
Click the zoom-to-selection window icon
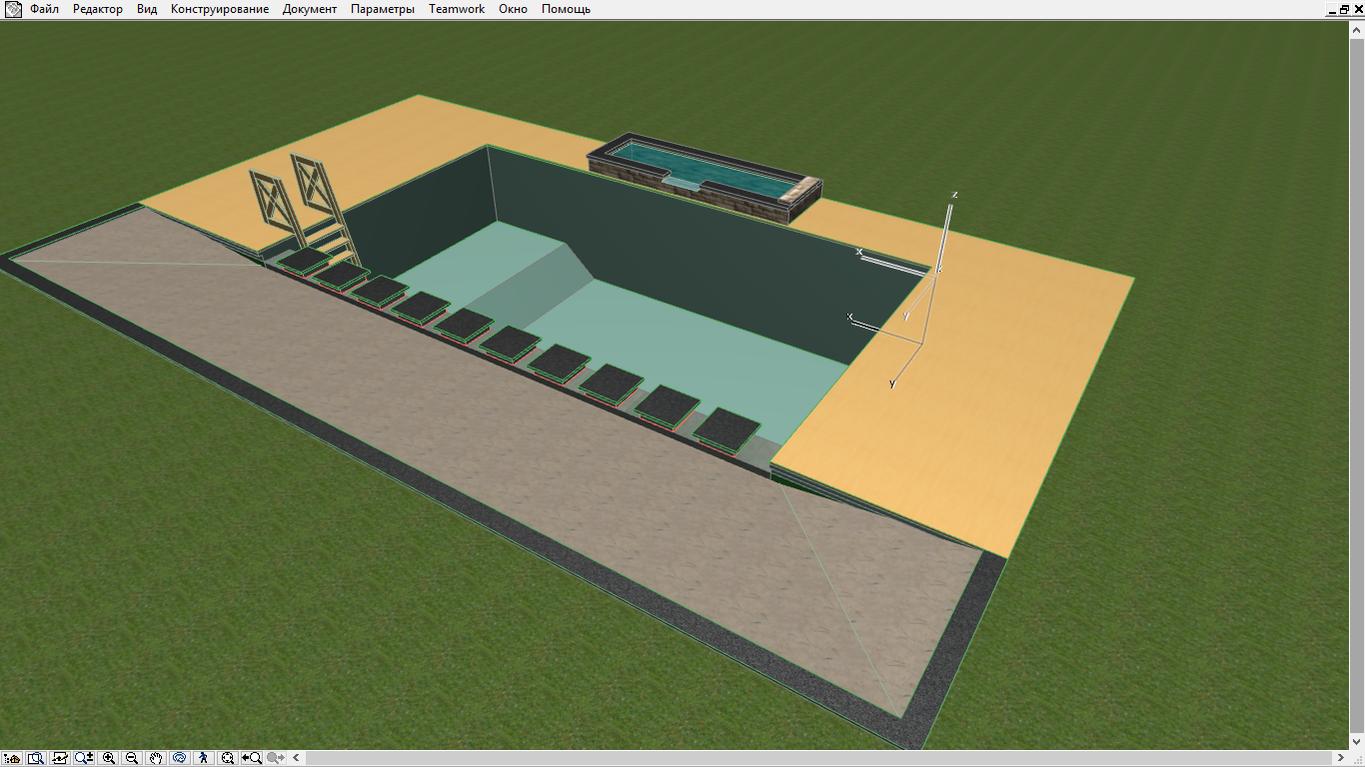(36, 758)
